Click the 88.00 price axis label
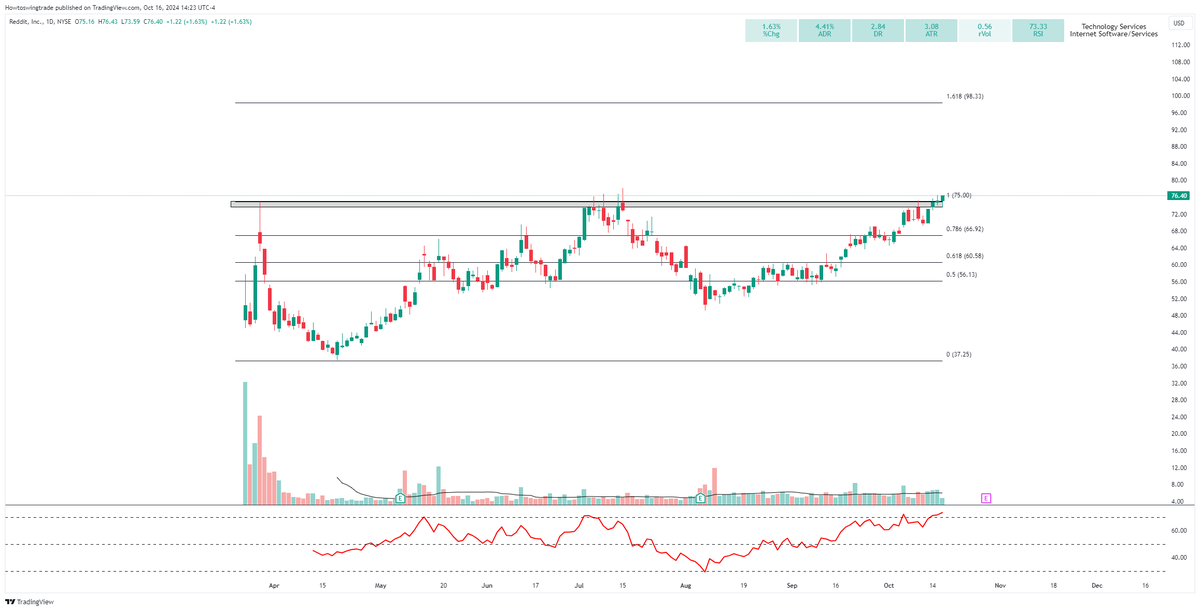This screenshot has height=611, width=1200. tap(1178, 146)
